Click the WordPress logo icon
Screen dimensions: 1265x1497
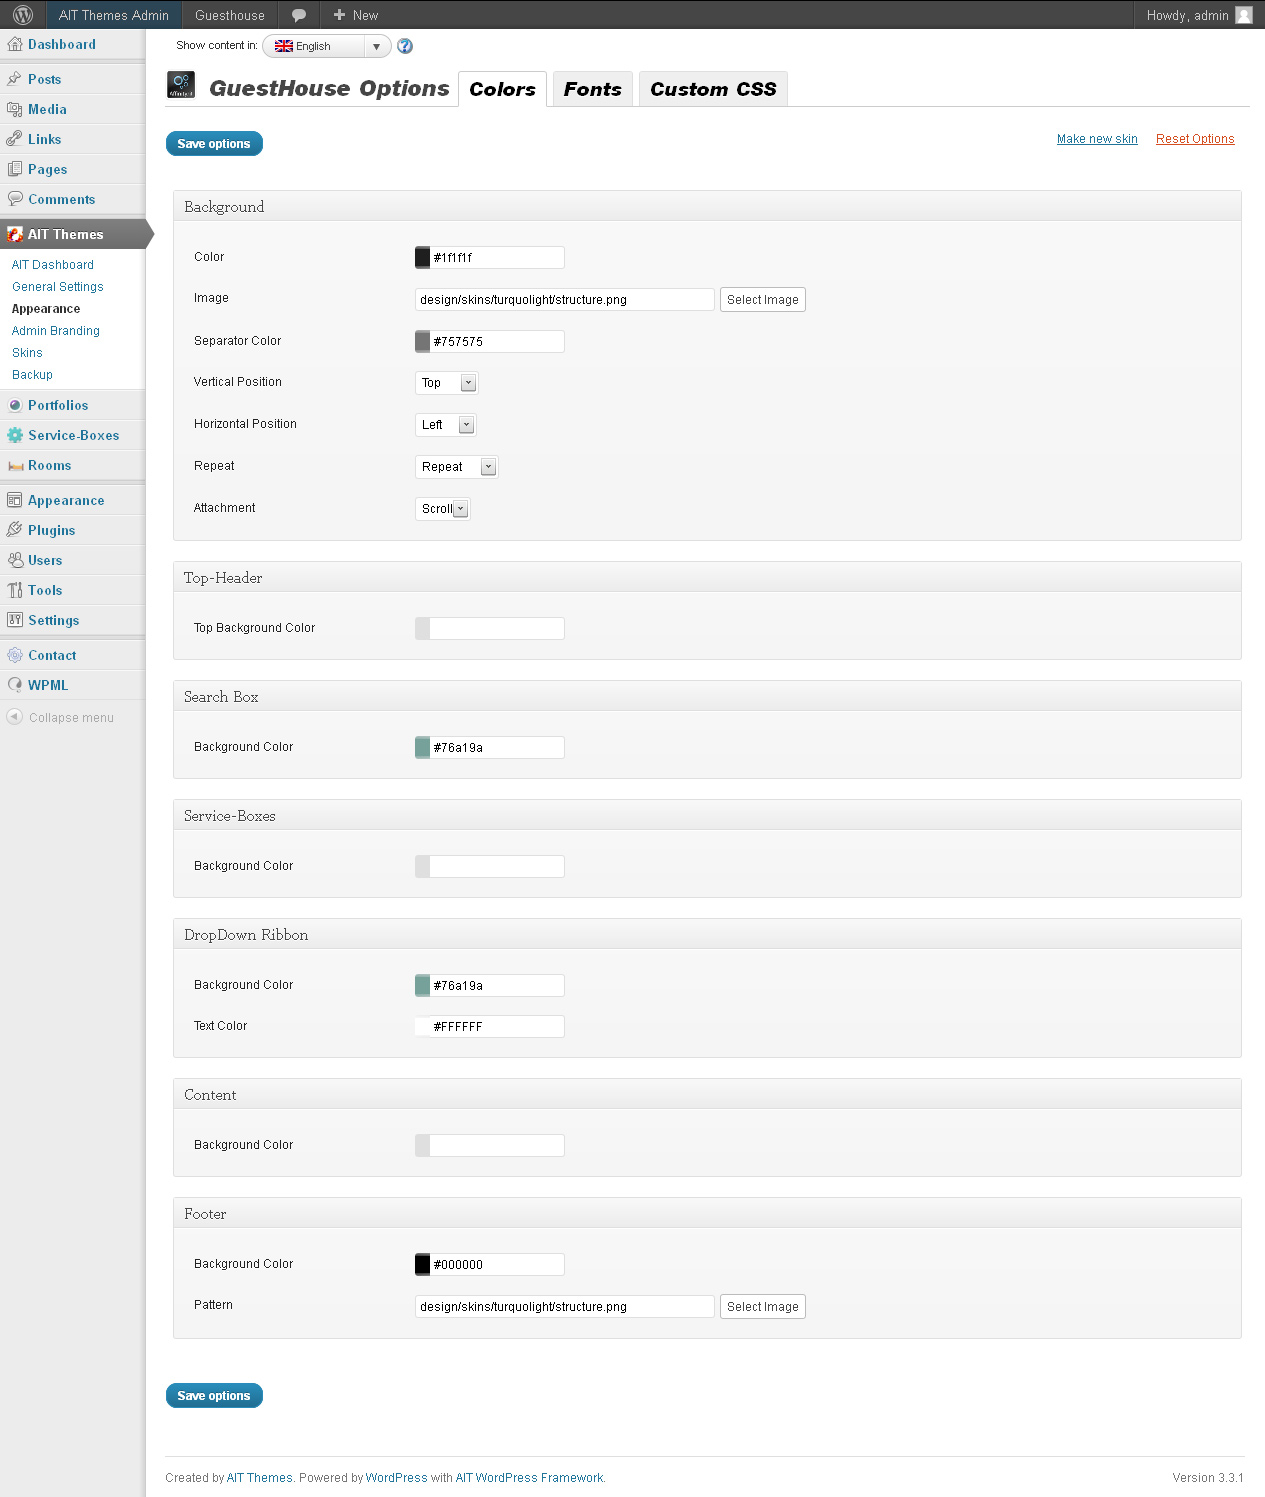(x=23, y=15)
